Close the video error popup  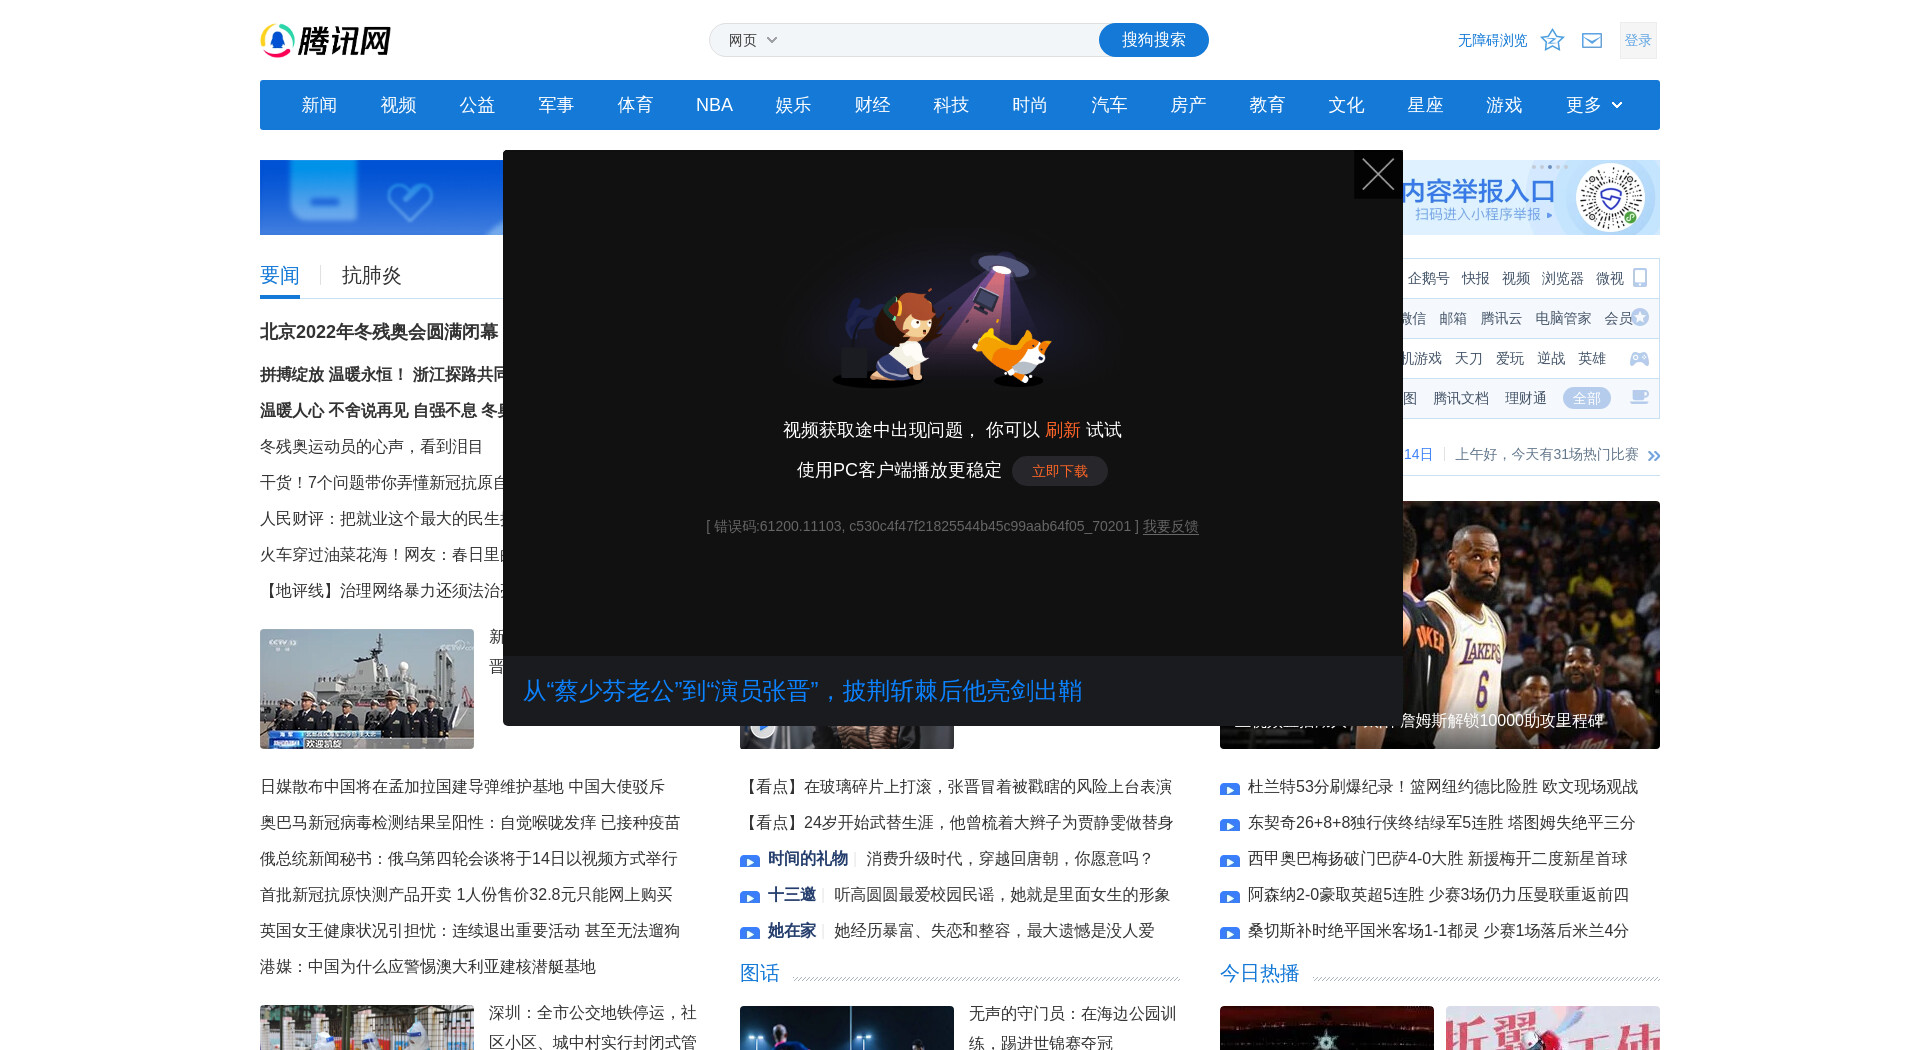(1378, 174)
